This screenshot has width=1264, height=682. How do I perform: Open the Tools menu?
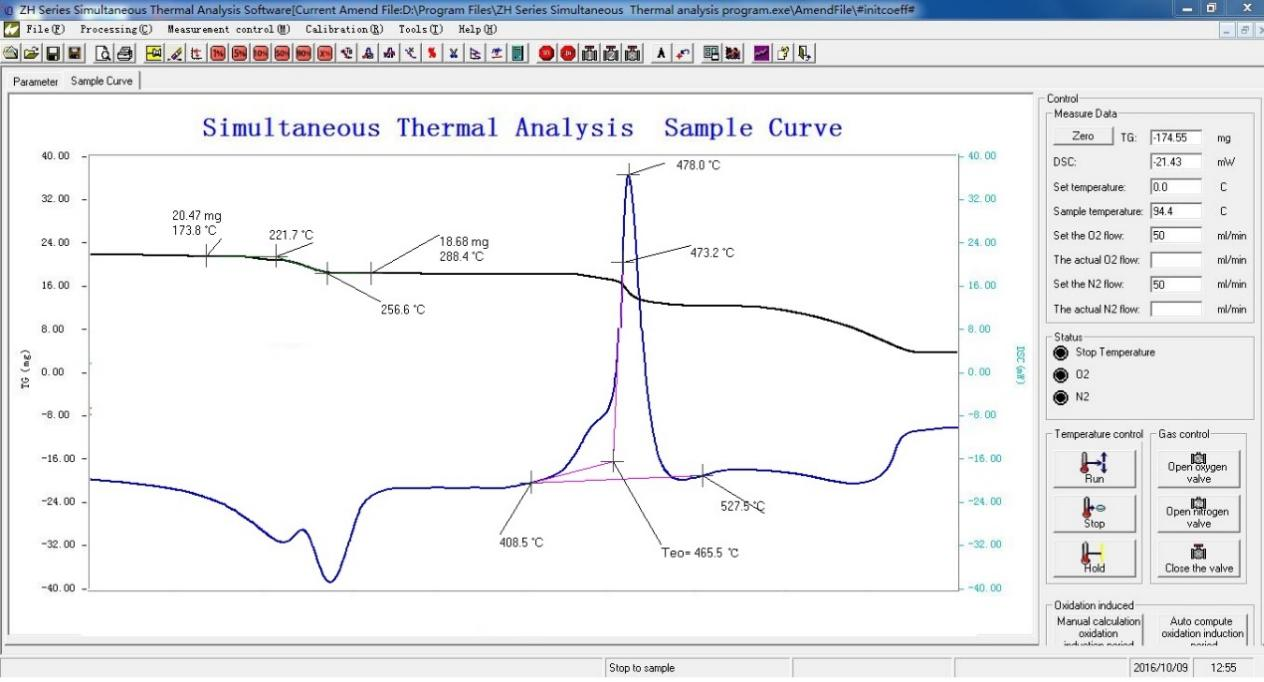[420, 30]
